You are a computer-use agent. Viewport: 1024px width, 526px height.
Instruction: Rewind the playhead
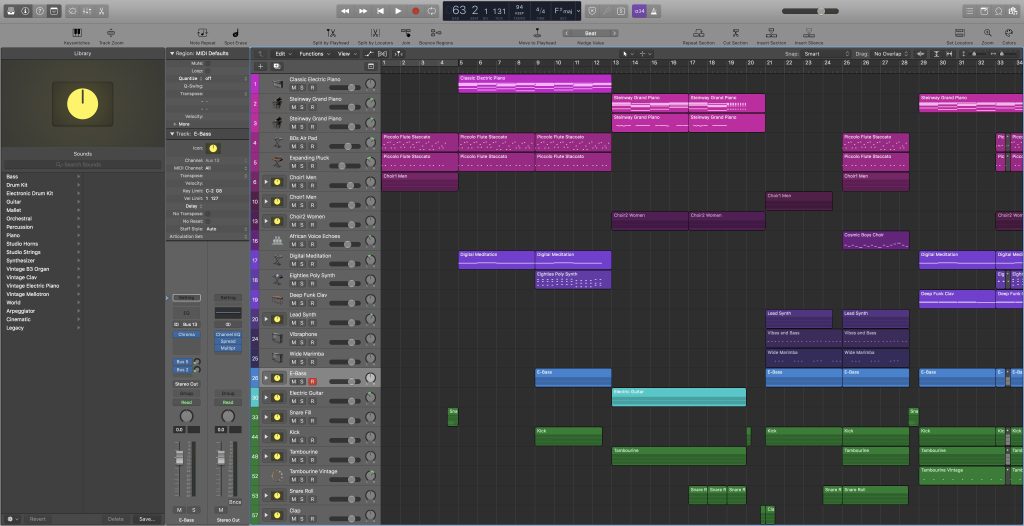345,11
